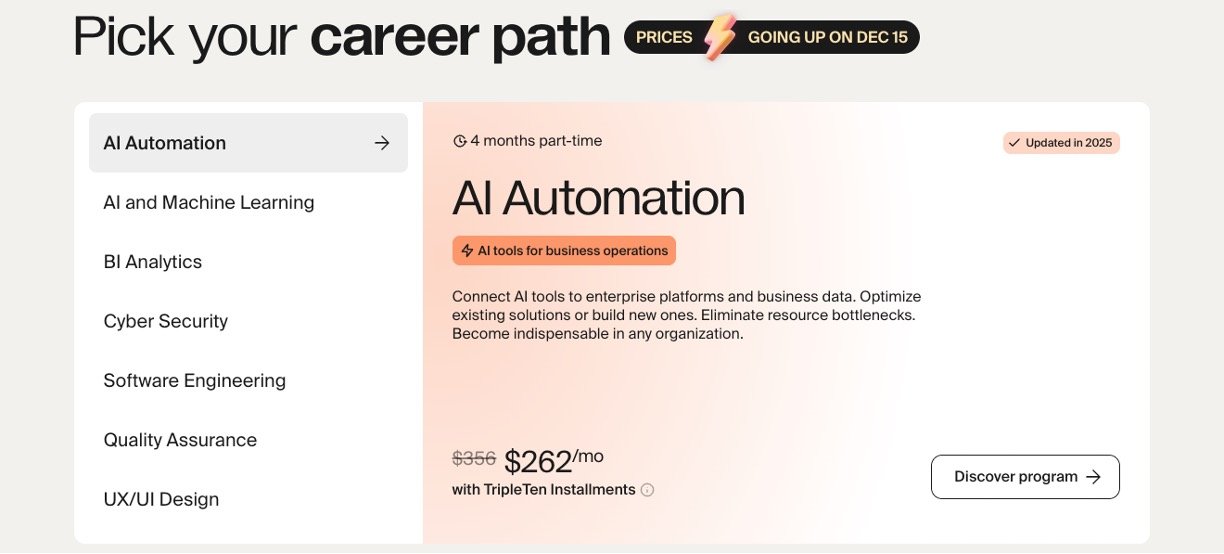
Task: Click the bolt icon in AI tools badge
Action: (x=467, y=251)
